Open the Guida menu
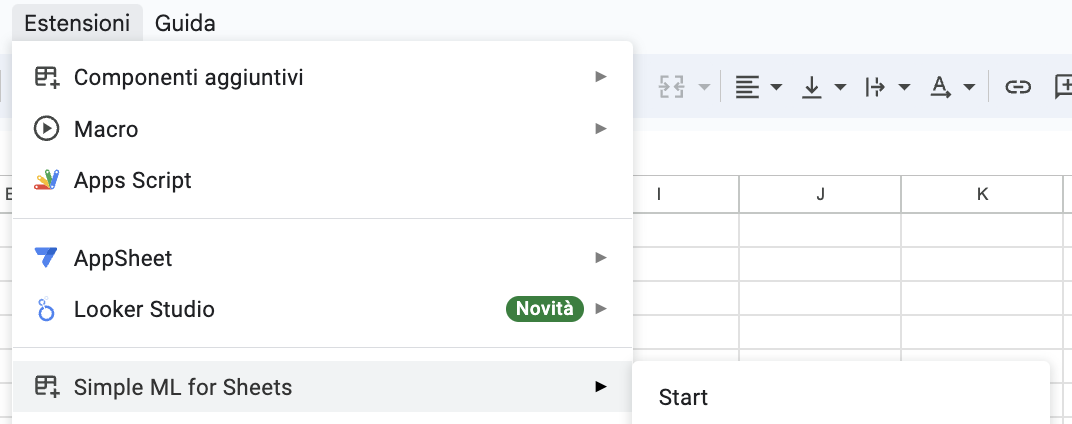Image resolution: width=1072 pixels, height=424 pixels. click(185, 23)
